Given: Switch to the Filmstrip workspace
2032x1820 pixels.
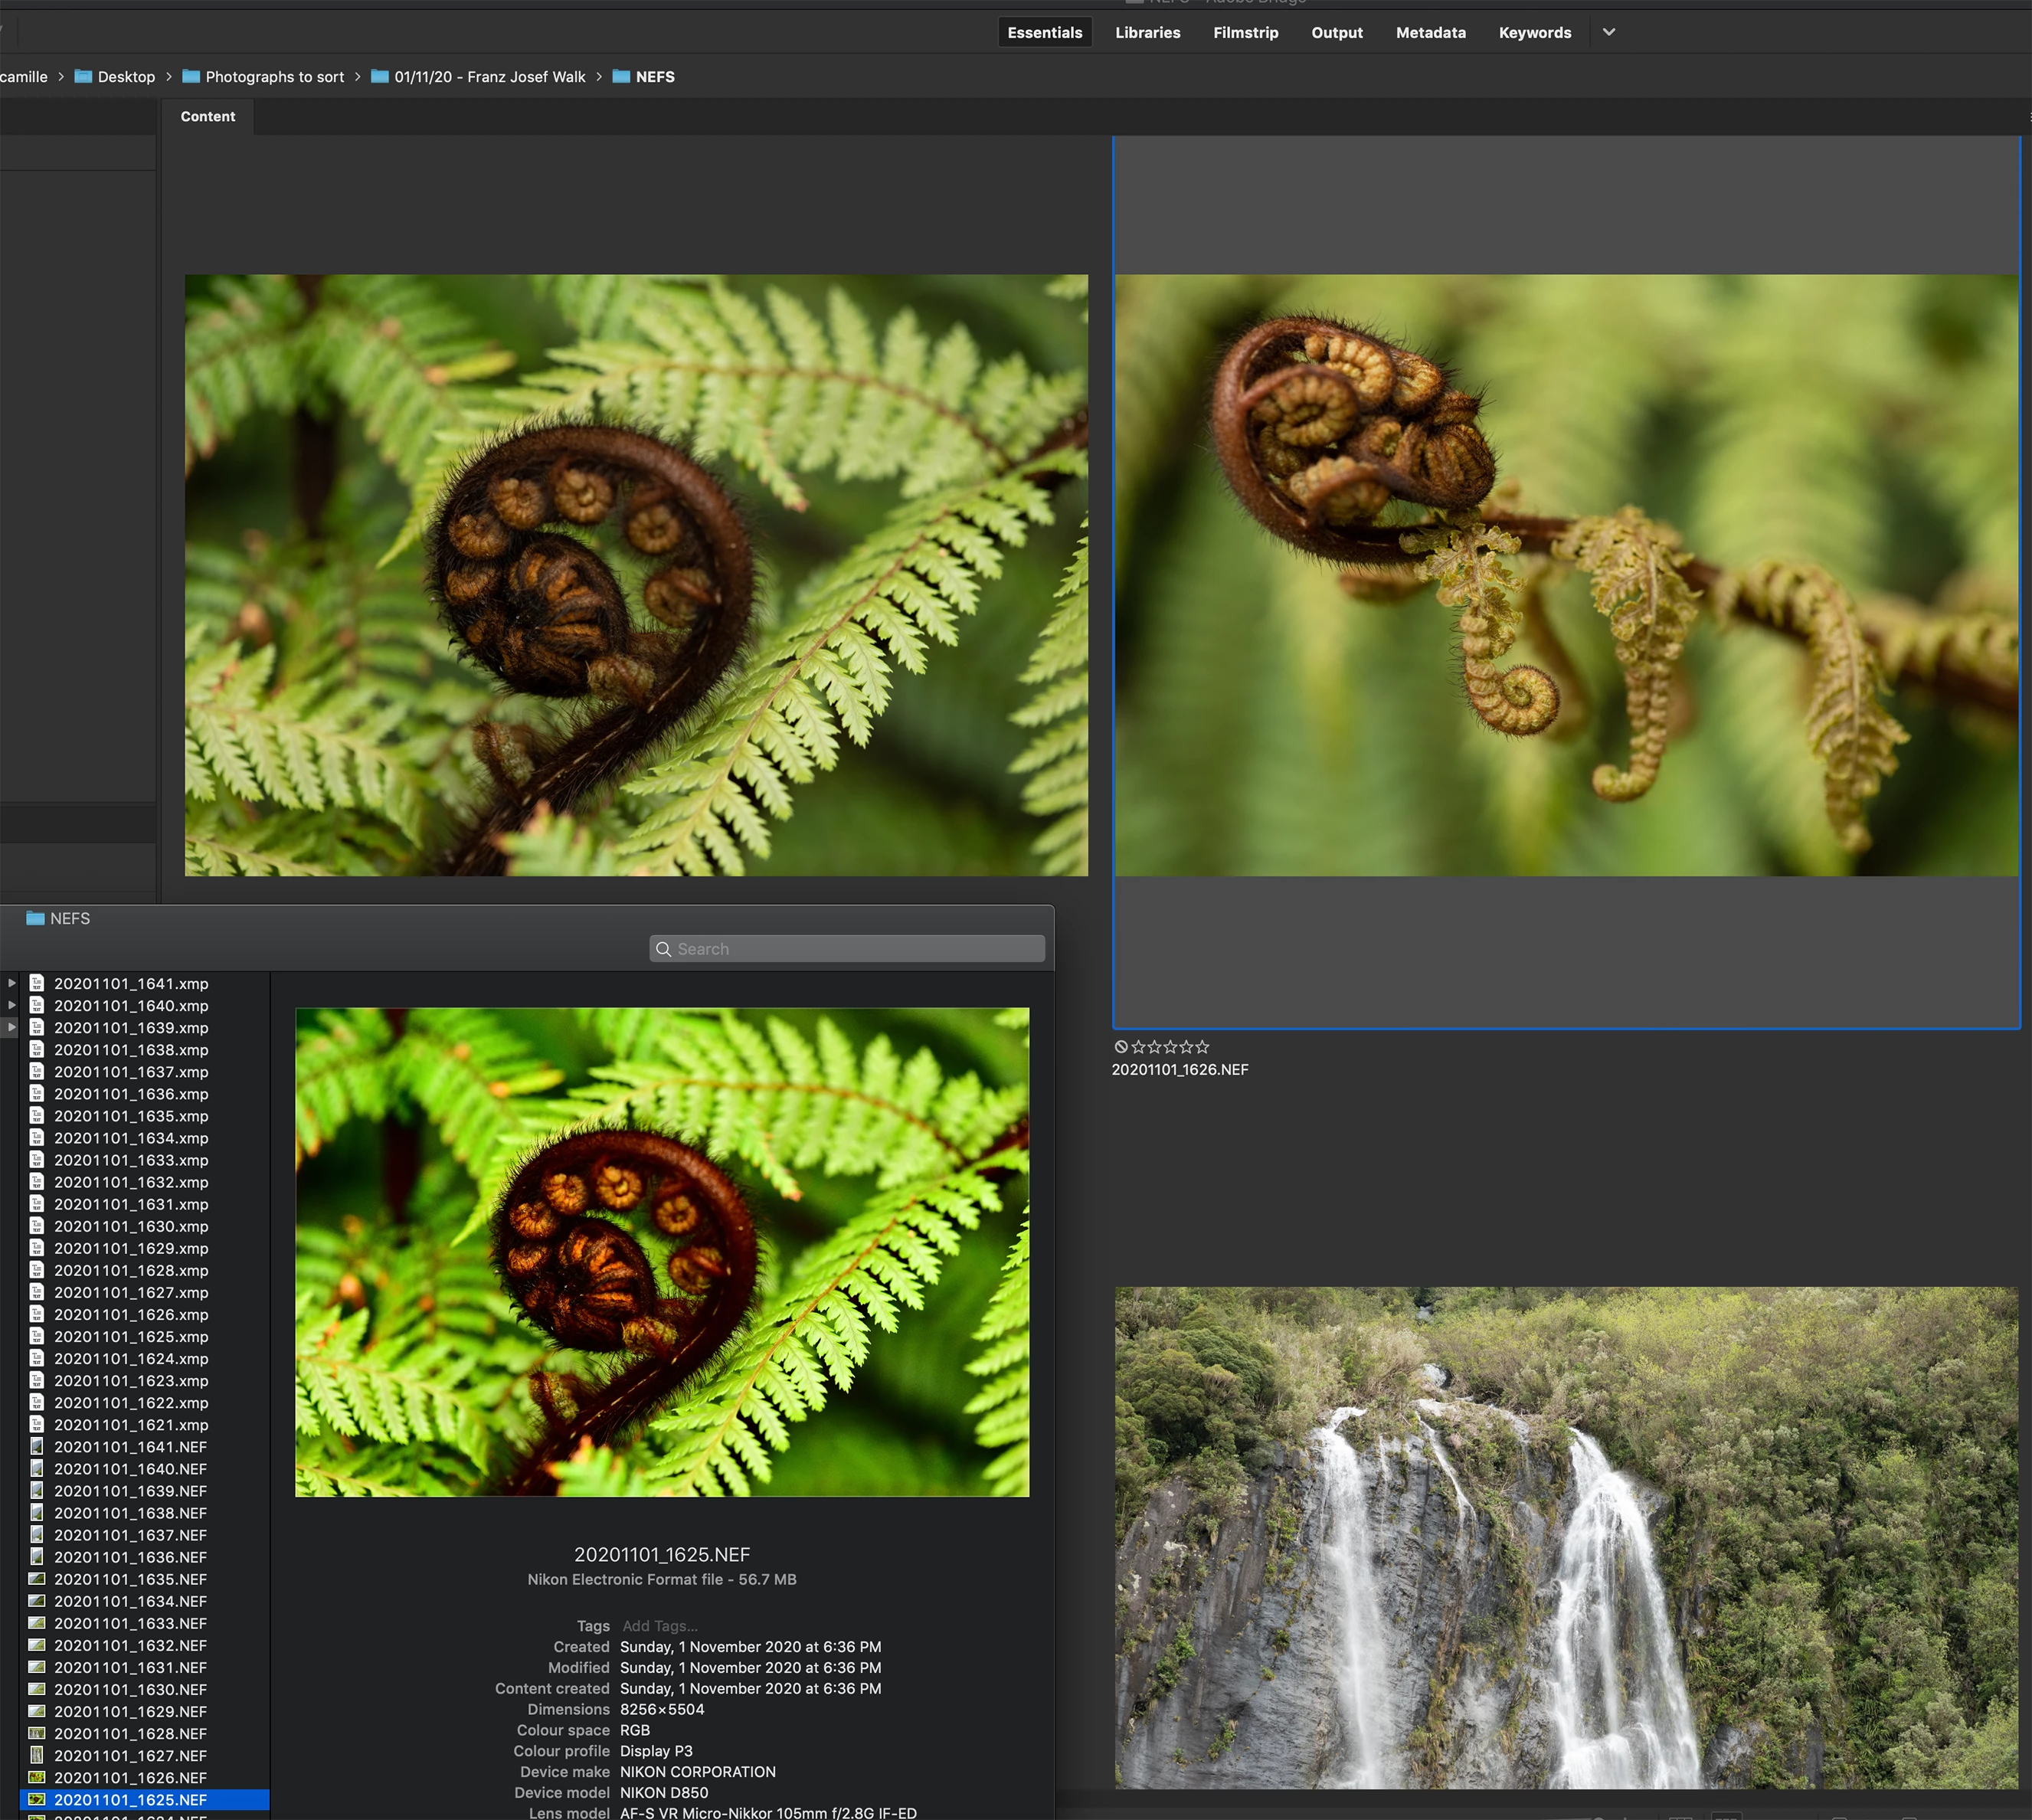Looking at the screenshot, I should [x=1245, y=33].
